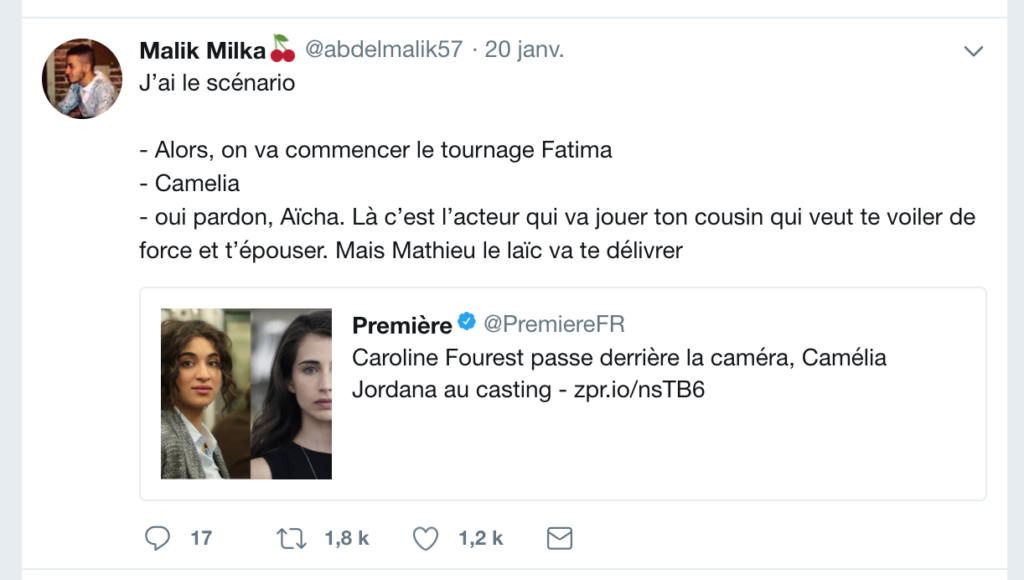This screenshot has width=1024, height=580.
Task: Click the envelope direct message icon
Action: (560, 539)
